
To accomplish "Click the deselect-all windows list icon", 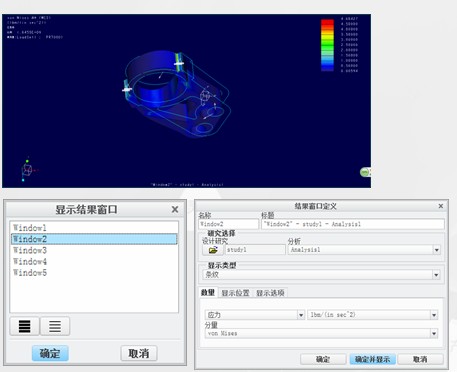I will pyautogui.click(x=55, y=326).
